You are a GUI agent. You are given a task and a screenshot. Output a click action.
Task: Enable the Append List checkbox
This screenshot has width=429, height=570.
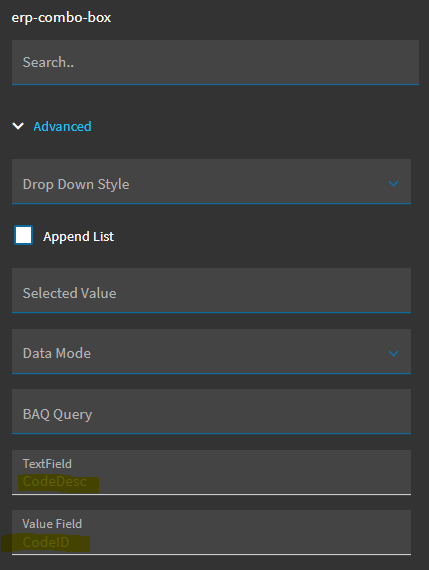[x=24, y=235]
